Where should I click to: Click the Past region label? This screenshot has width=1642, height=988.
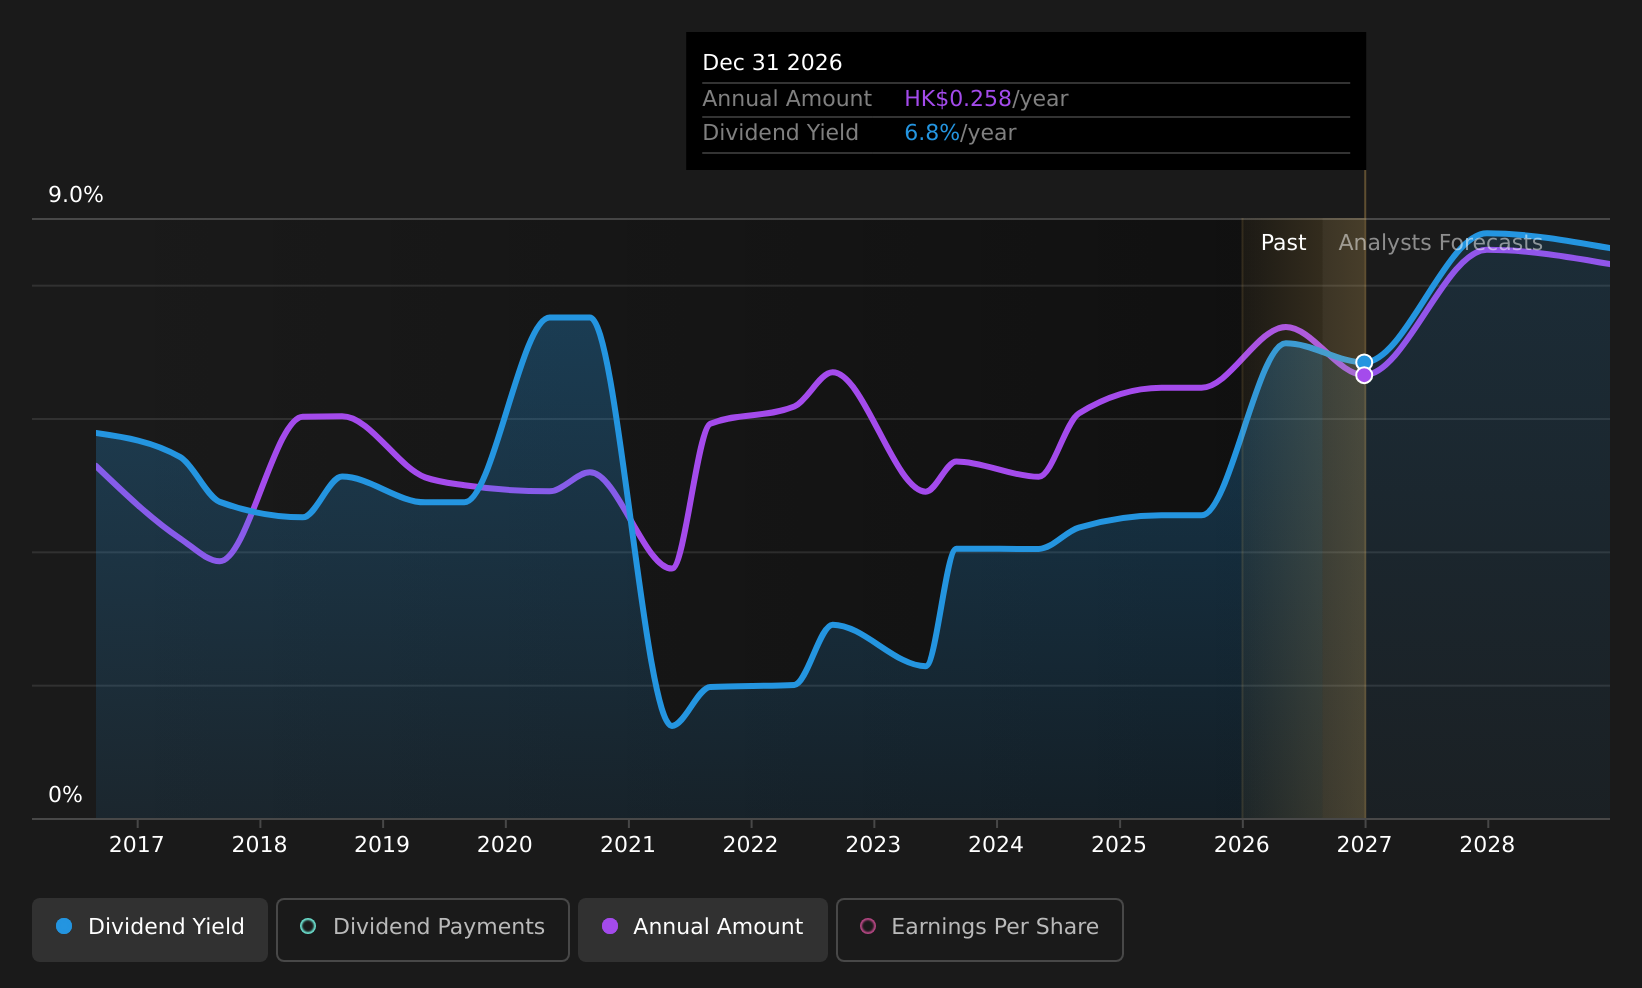coord(1283,243)
